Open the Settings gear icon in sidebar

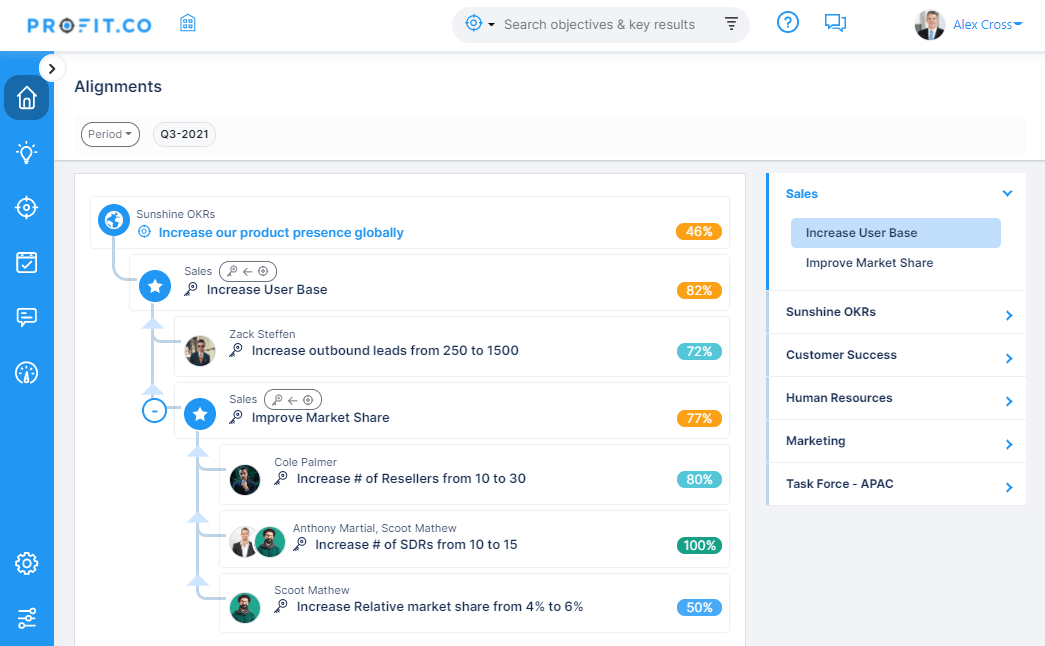[x=26, y=563]
